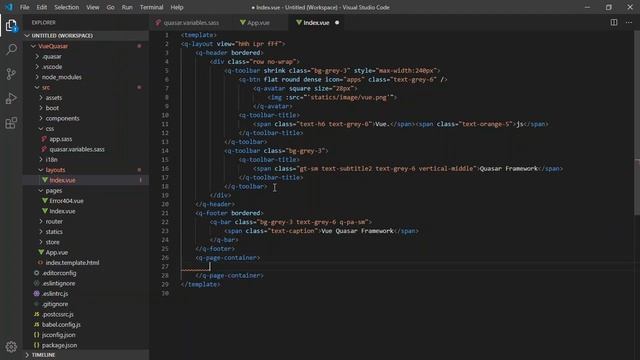Open the .postcssrc.js file
640x360 pixels.
pos(86,314)
